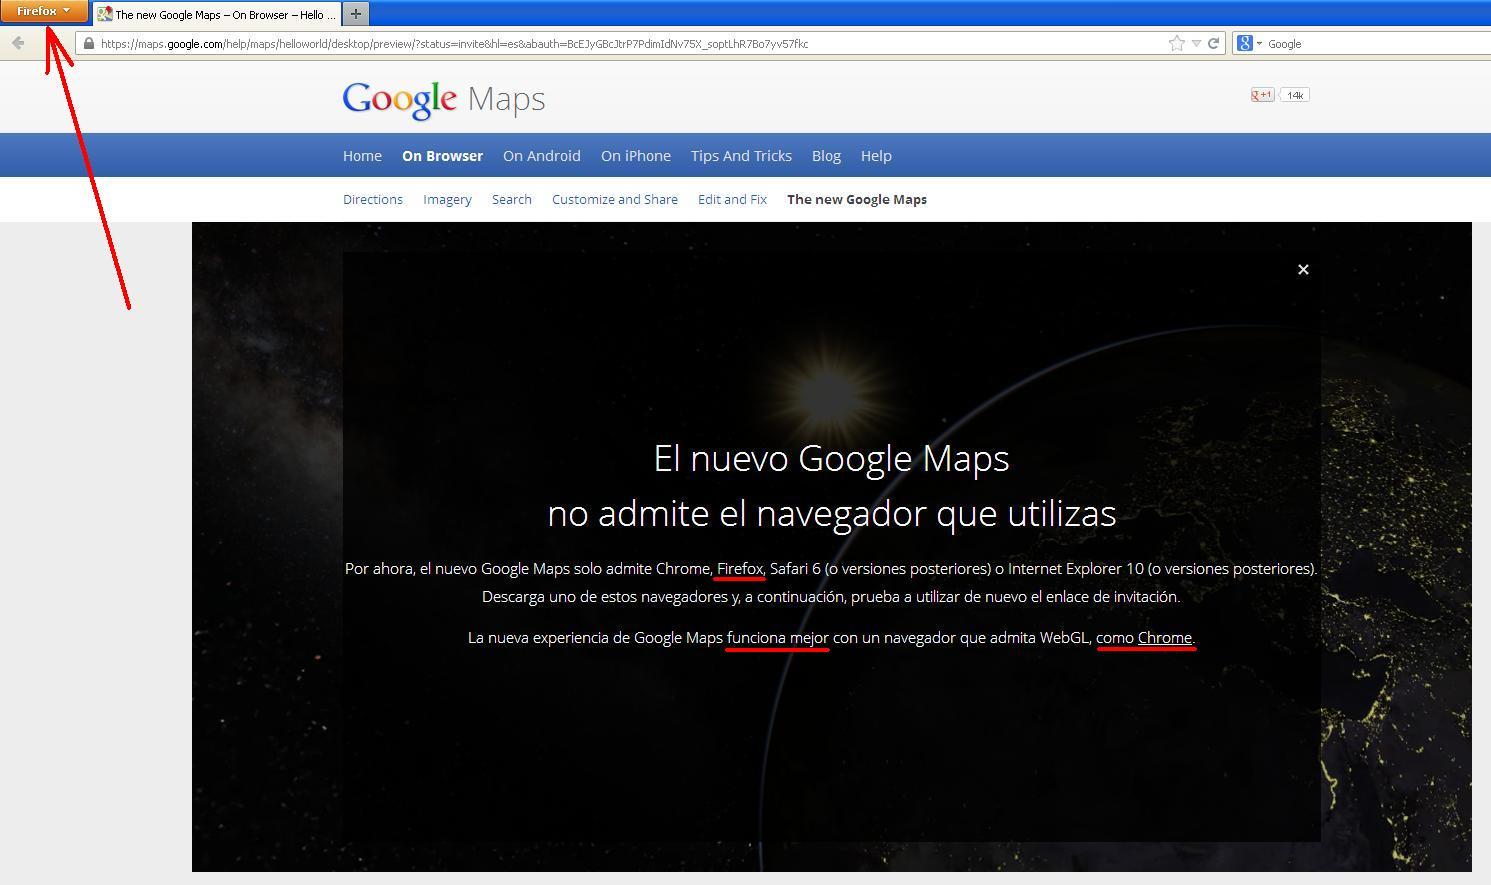Open the search engine selector dropdown

(x=1258, y=43)
